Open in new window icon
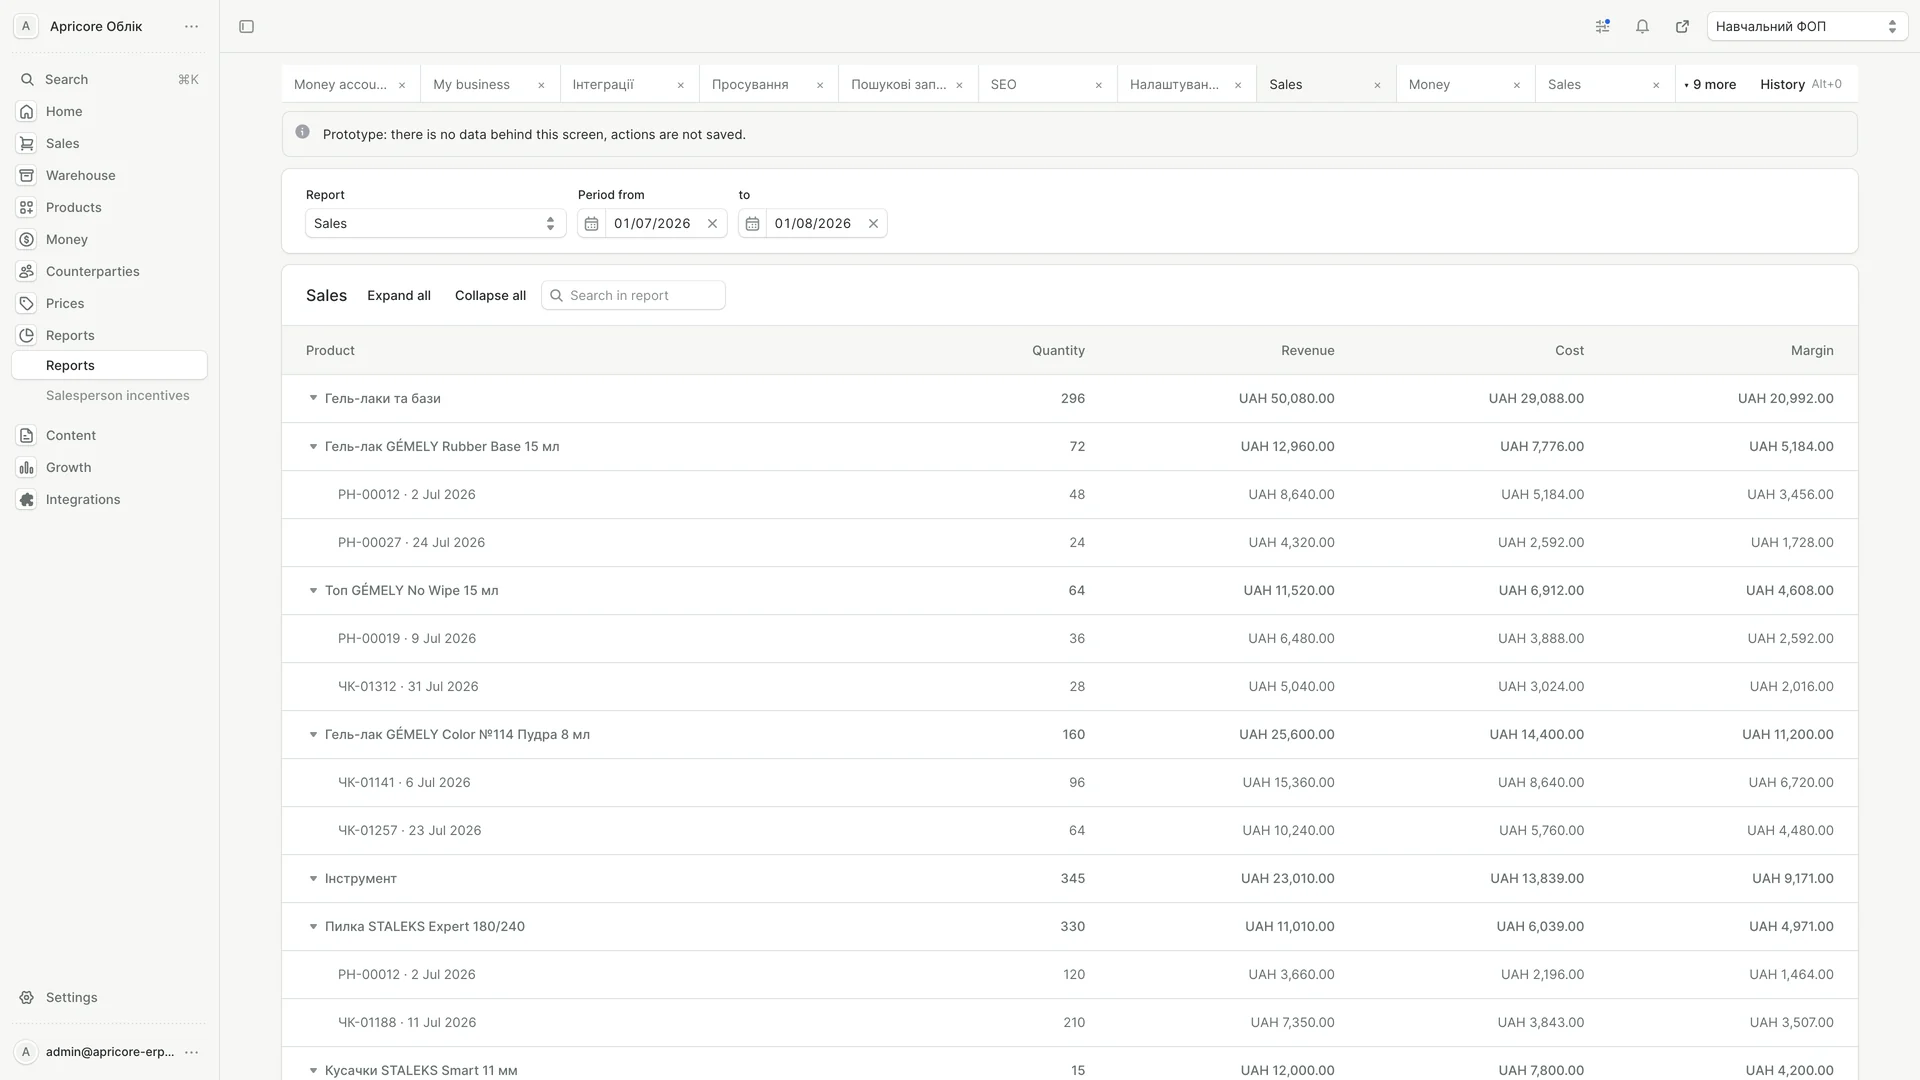Viewport: 1920px width, 1080px height. [x=1682, y=27]
